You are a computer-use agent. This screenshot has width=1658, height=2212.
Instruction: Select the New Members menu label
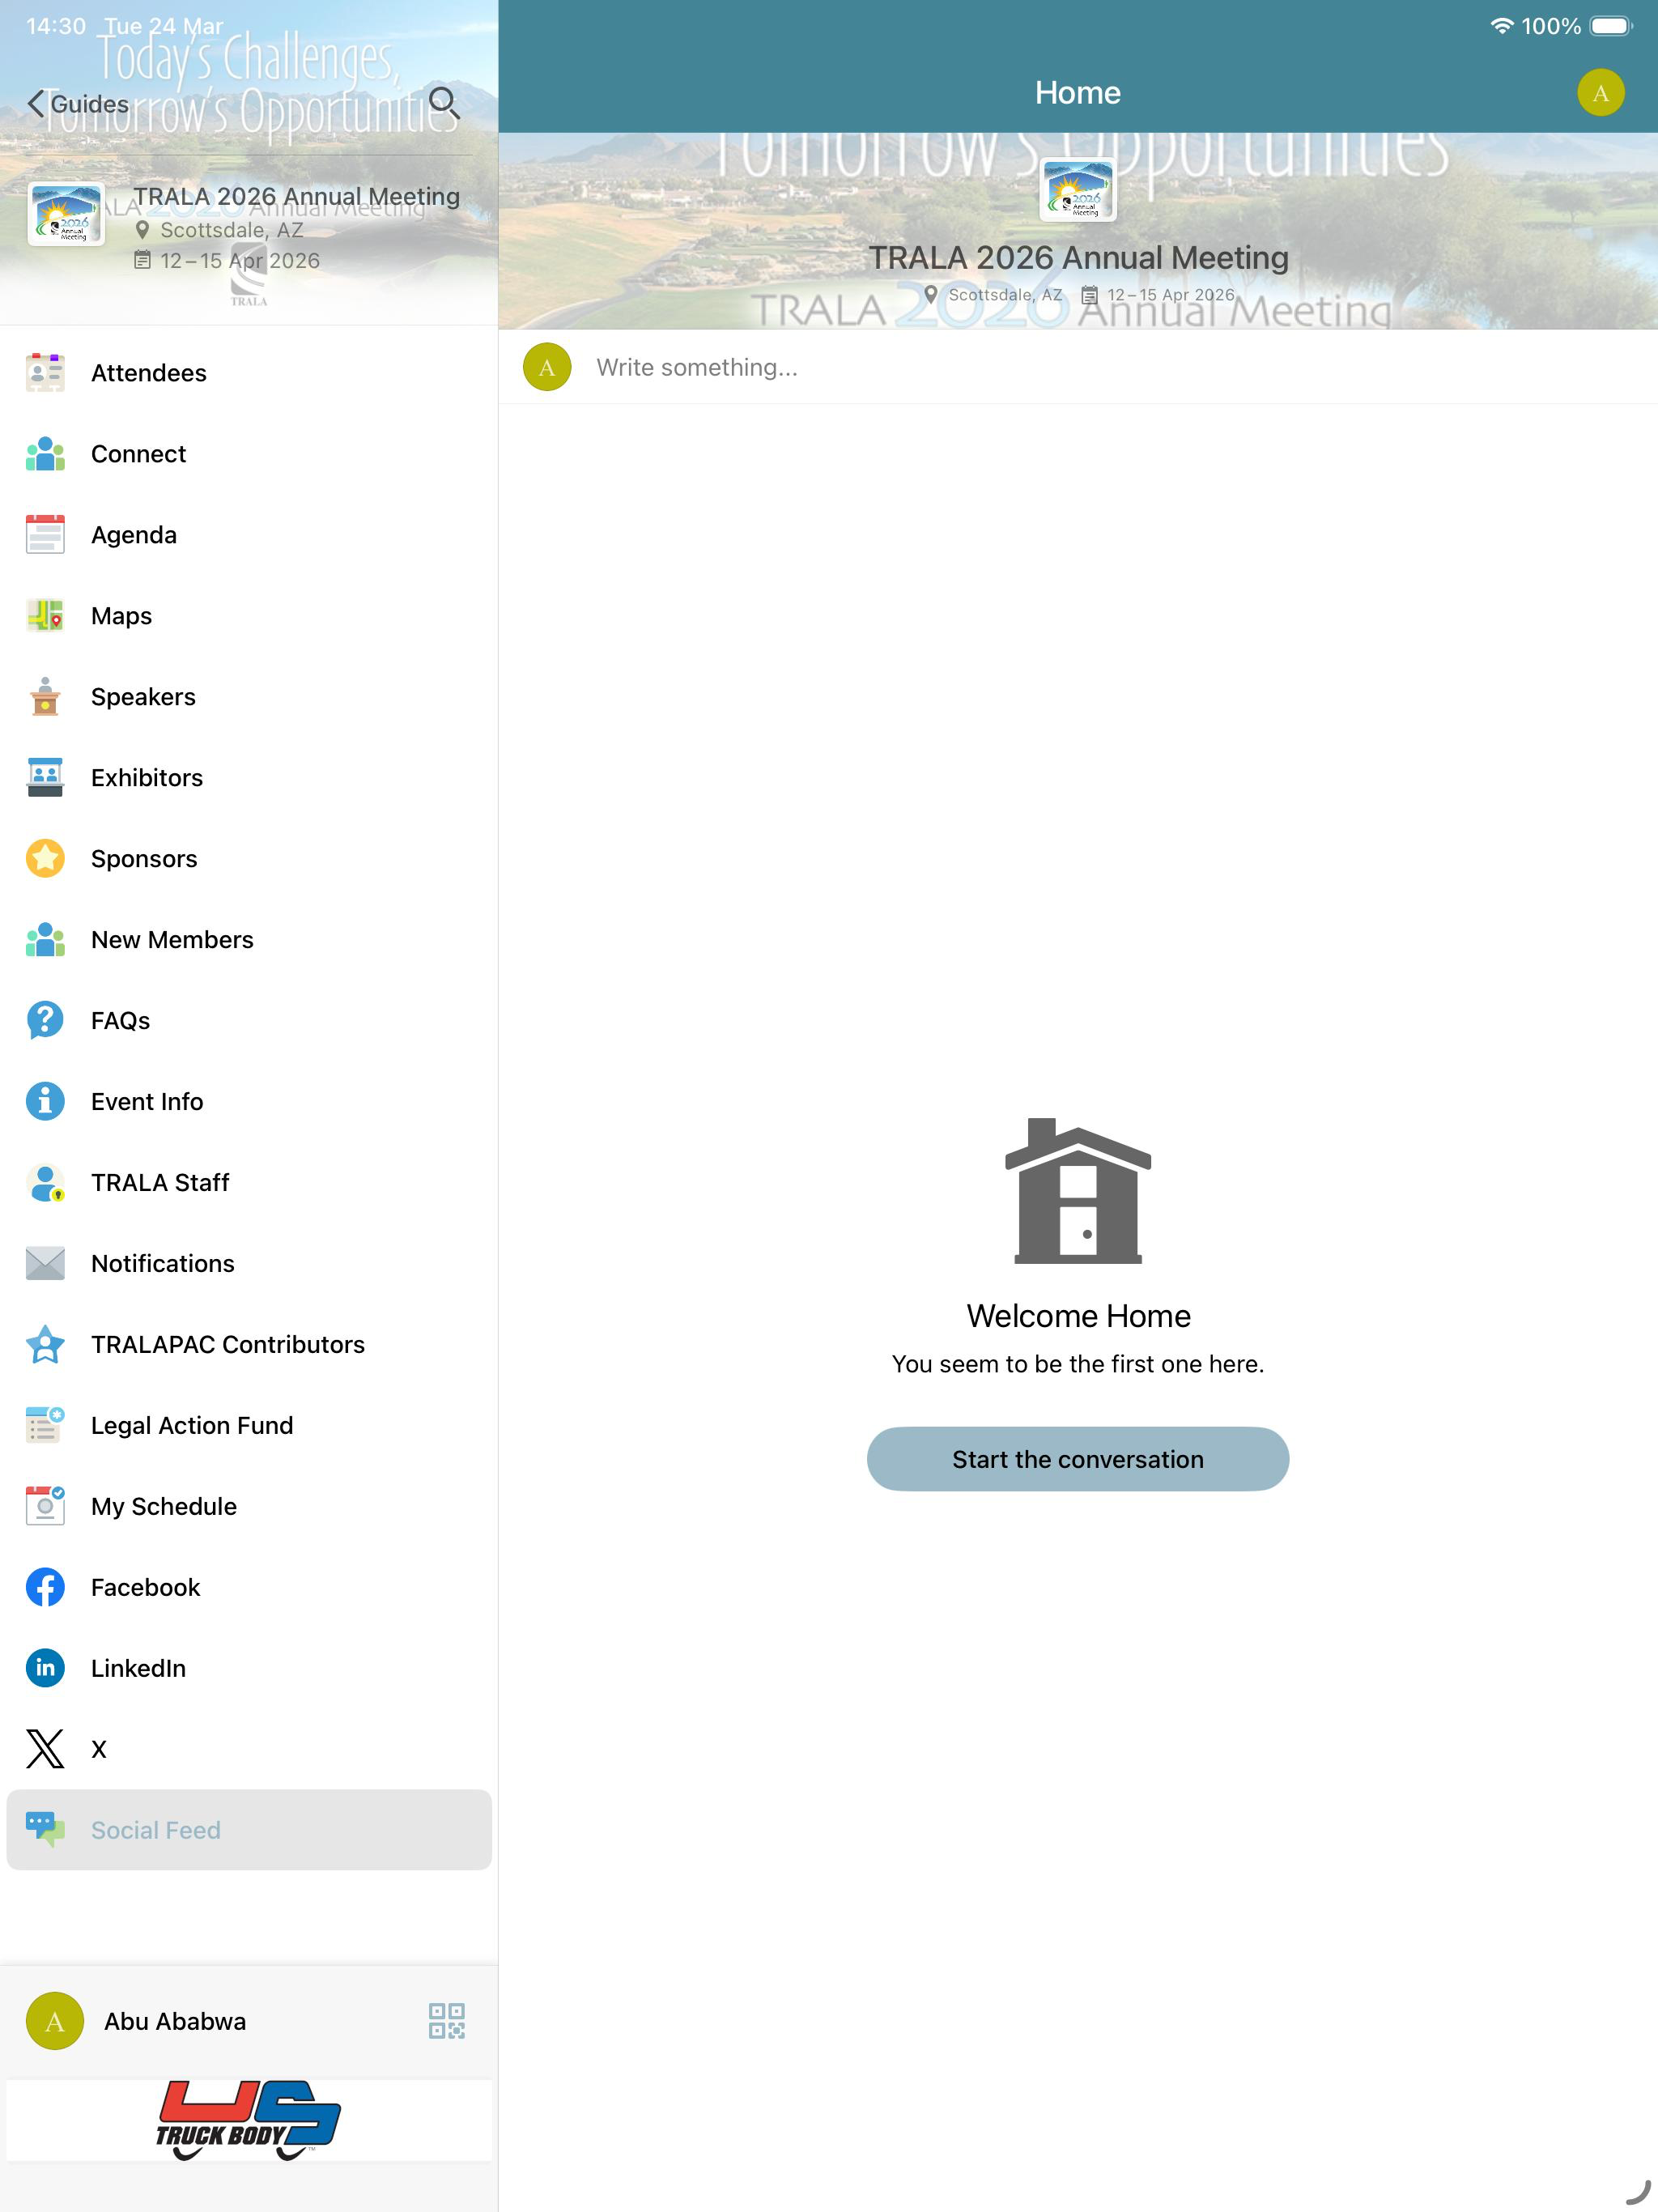(x=172, y=940)
